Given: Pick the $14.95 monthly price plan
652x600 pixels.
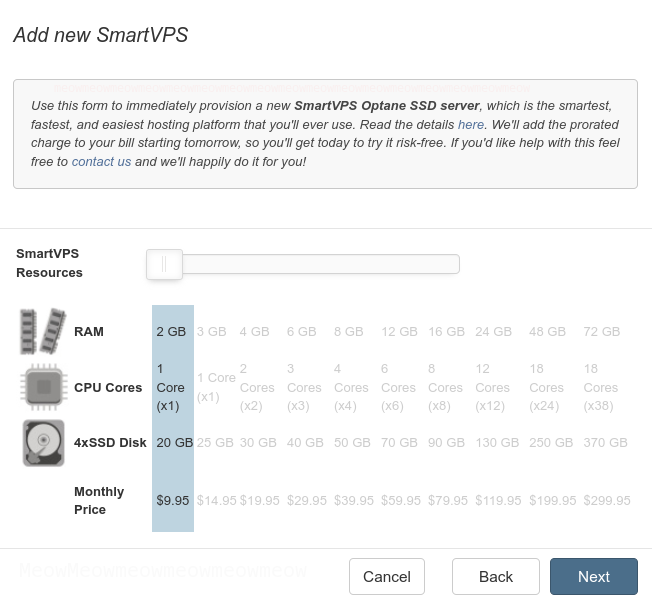Looking at the screenshot, I should point(216,500).
